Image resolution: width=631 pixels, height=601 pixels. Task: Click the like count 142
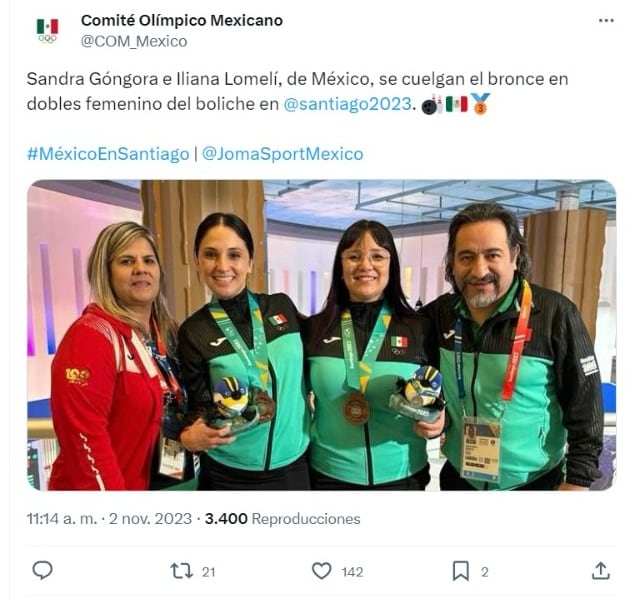(x=352, y=572)
